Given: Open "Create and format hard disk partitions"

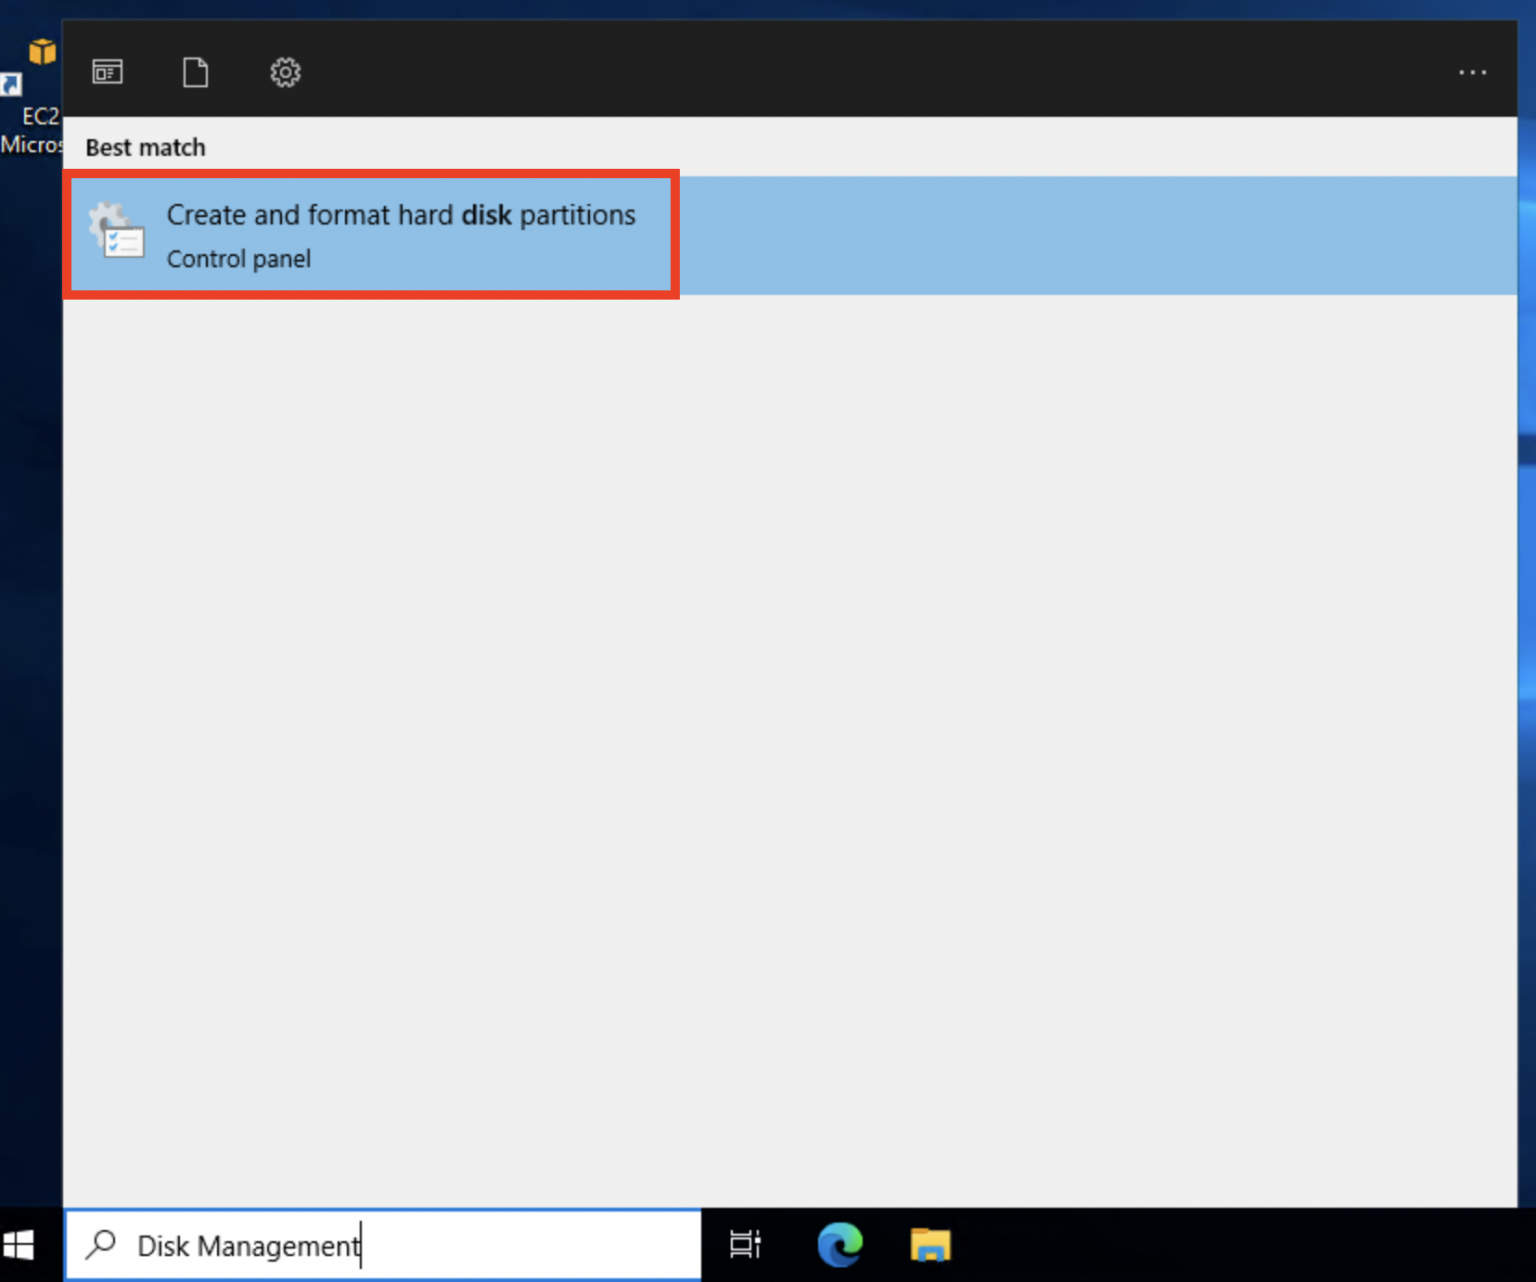Looking at the screenshot, I should coord(401,215).
